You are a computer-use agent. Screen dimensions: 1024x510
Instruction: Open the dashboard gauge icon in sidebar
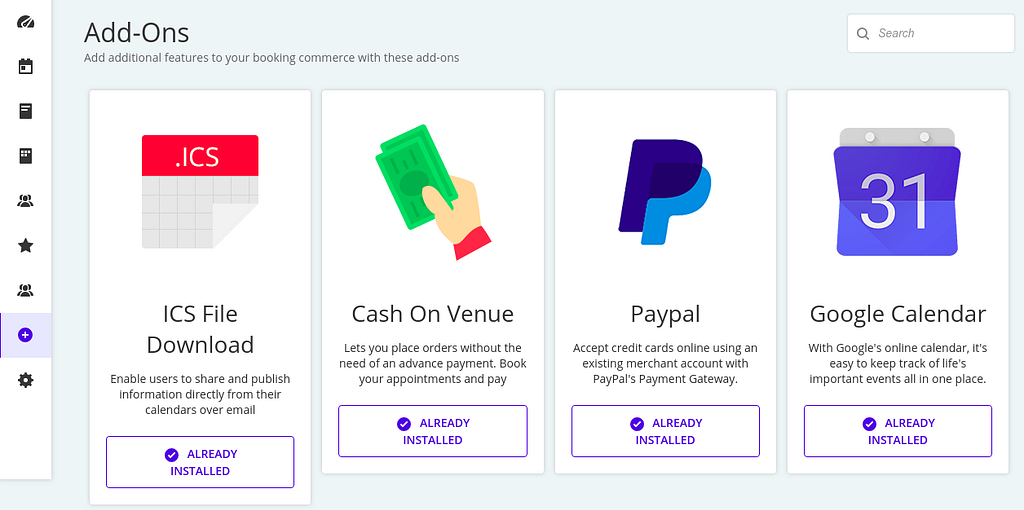[x=26, y=22]
